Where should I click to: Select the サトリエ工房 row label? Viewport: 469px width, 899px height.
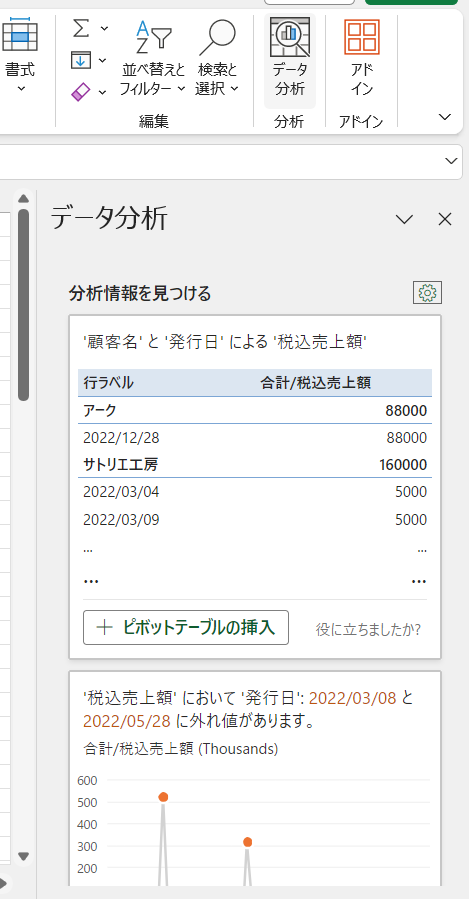(120, 464)
